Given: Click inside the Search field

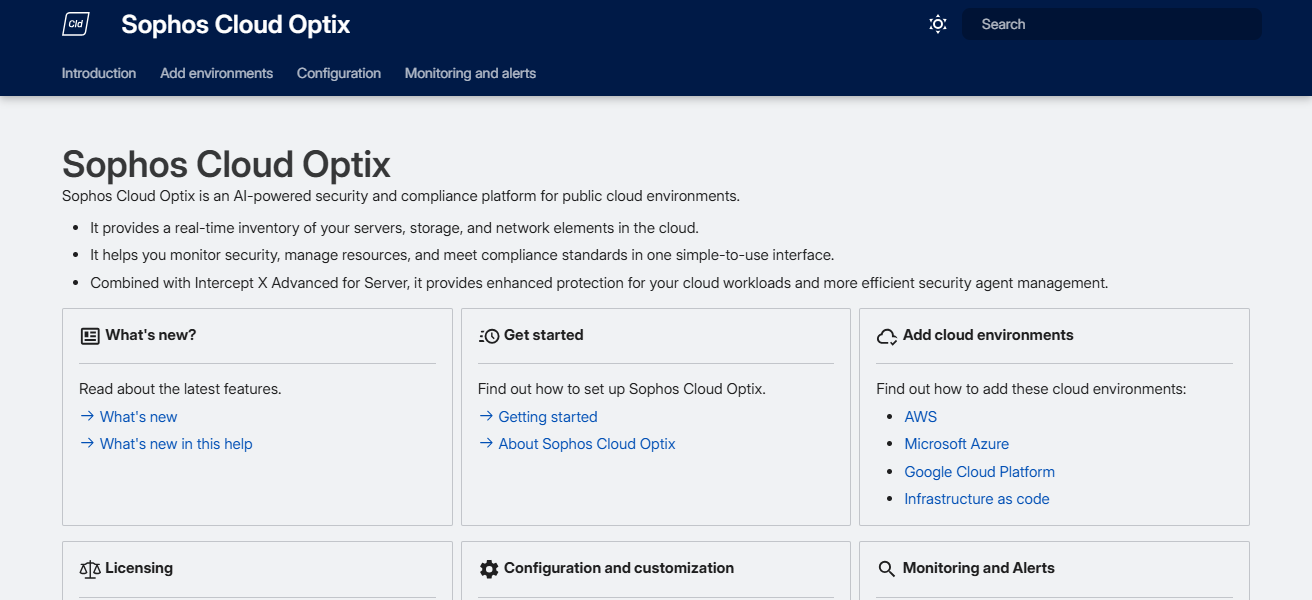Looking at the screenshot, I should point(1110,23).
